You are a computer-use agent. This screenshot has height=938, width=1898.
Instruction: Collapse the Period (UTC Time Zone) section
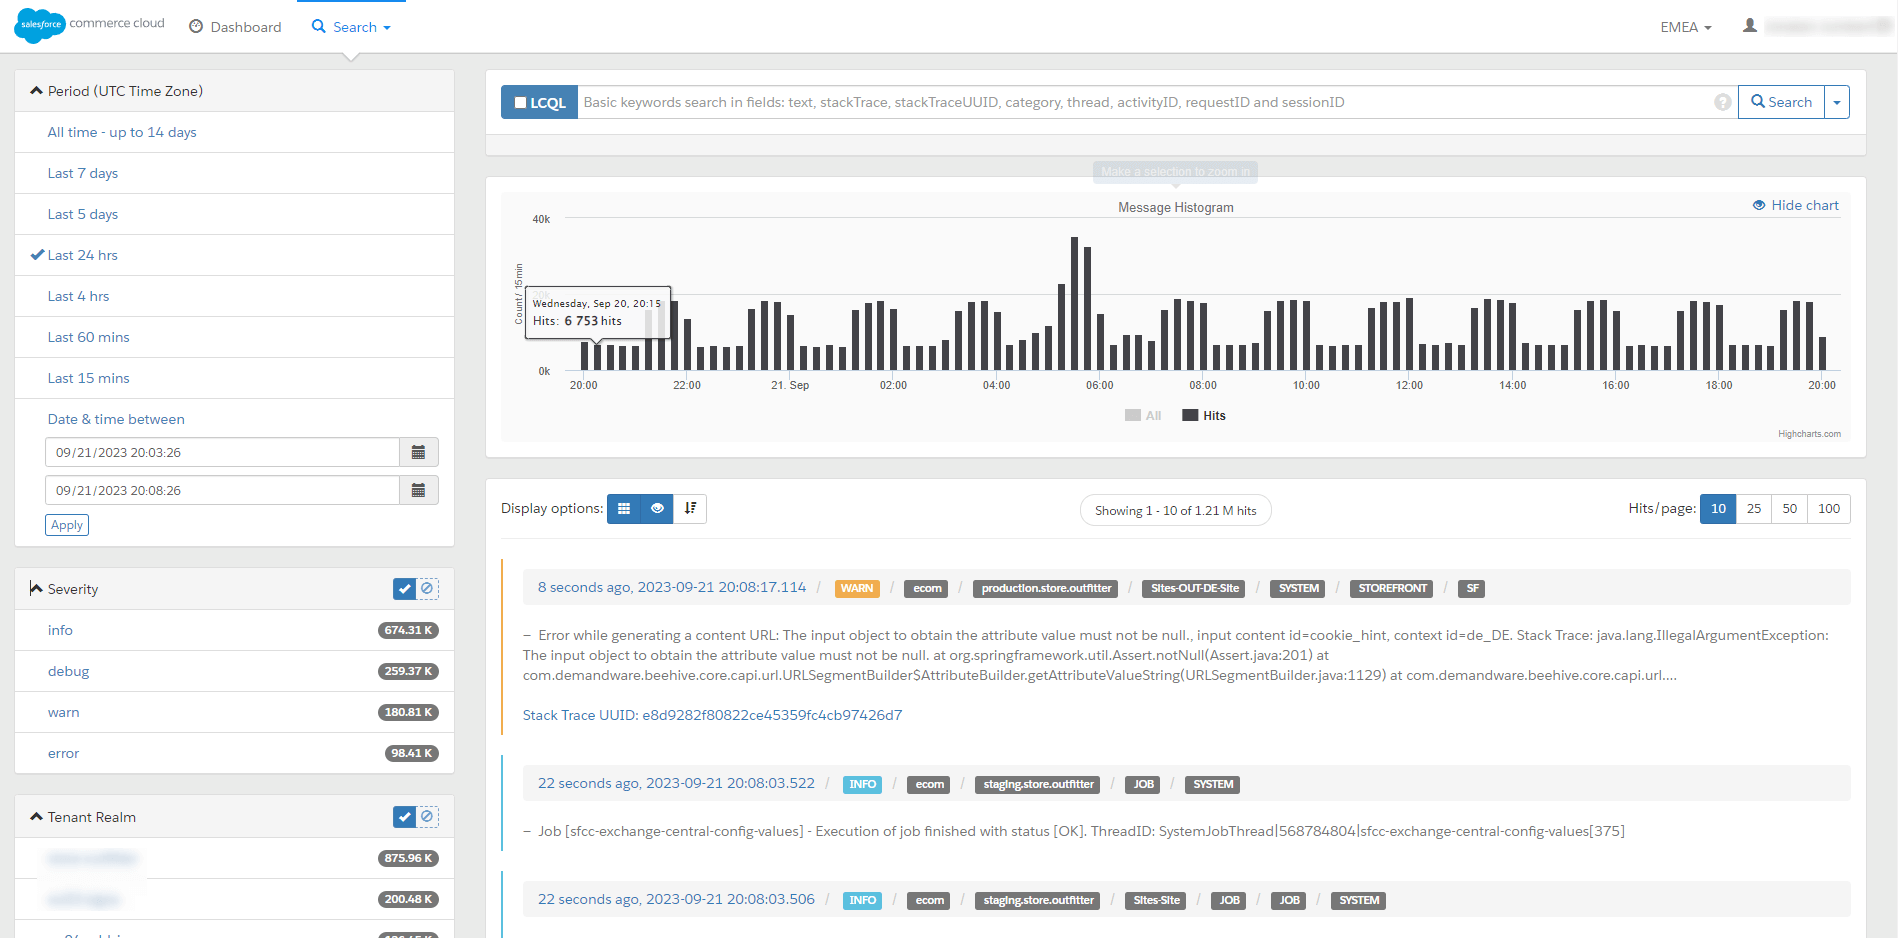click(37, 90)
